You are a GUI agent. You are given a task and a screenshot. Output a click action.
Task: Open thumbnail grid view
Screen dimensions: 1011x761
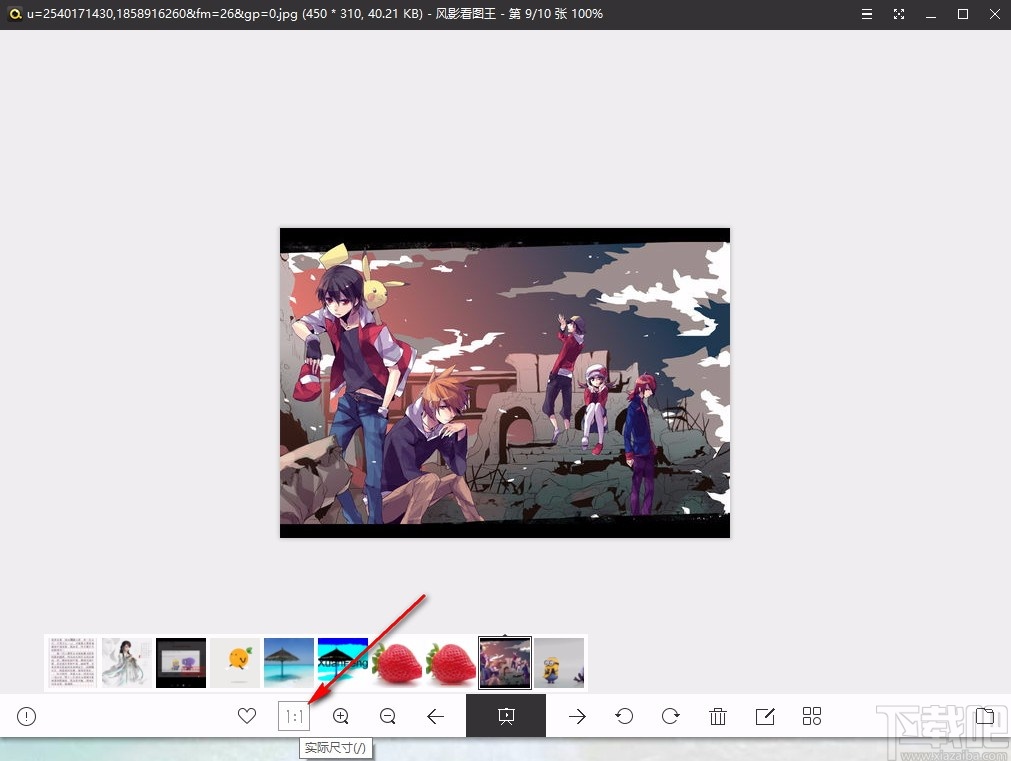pyautogui.click(x=812, y=716)
